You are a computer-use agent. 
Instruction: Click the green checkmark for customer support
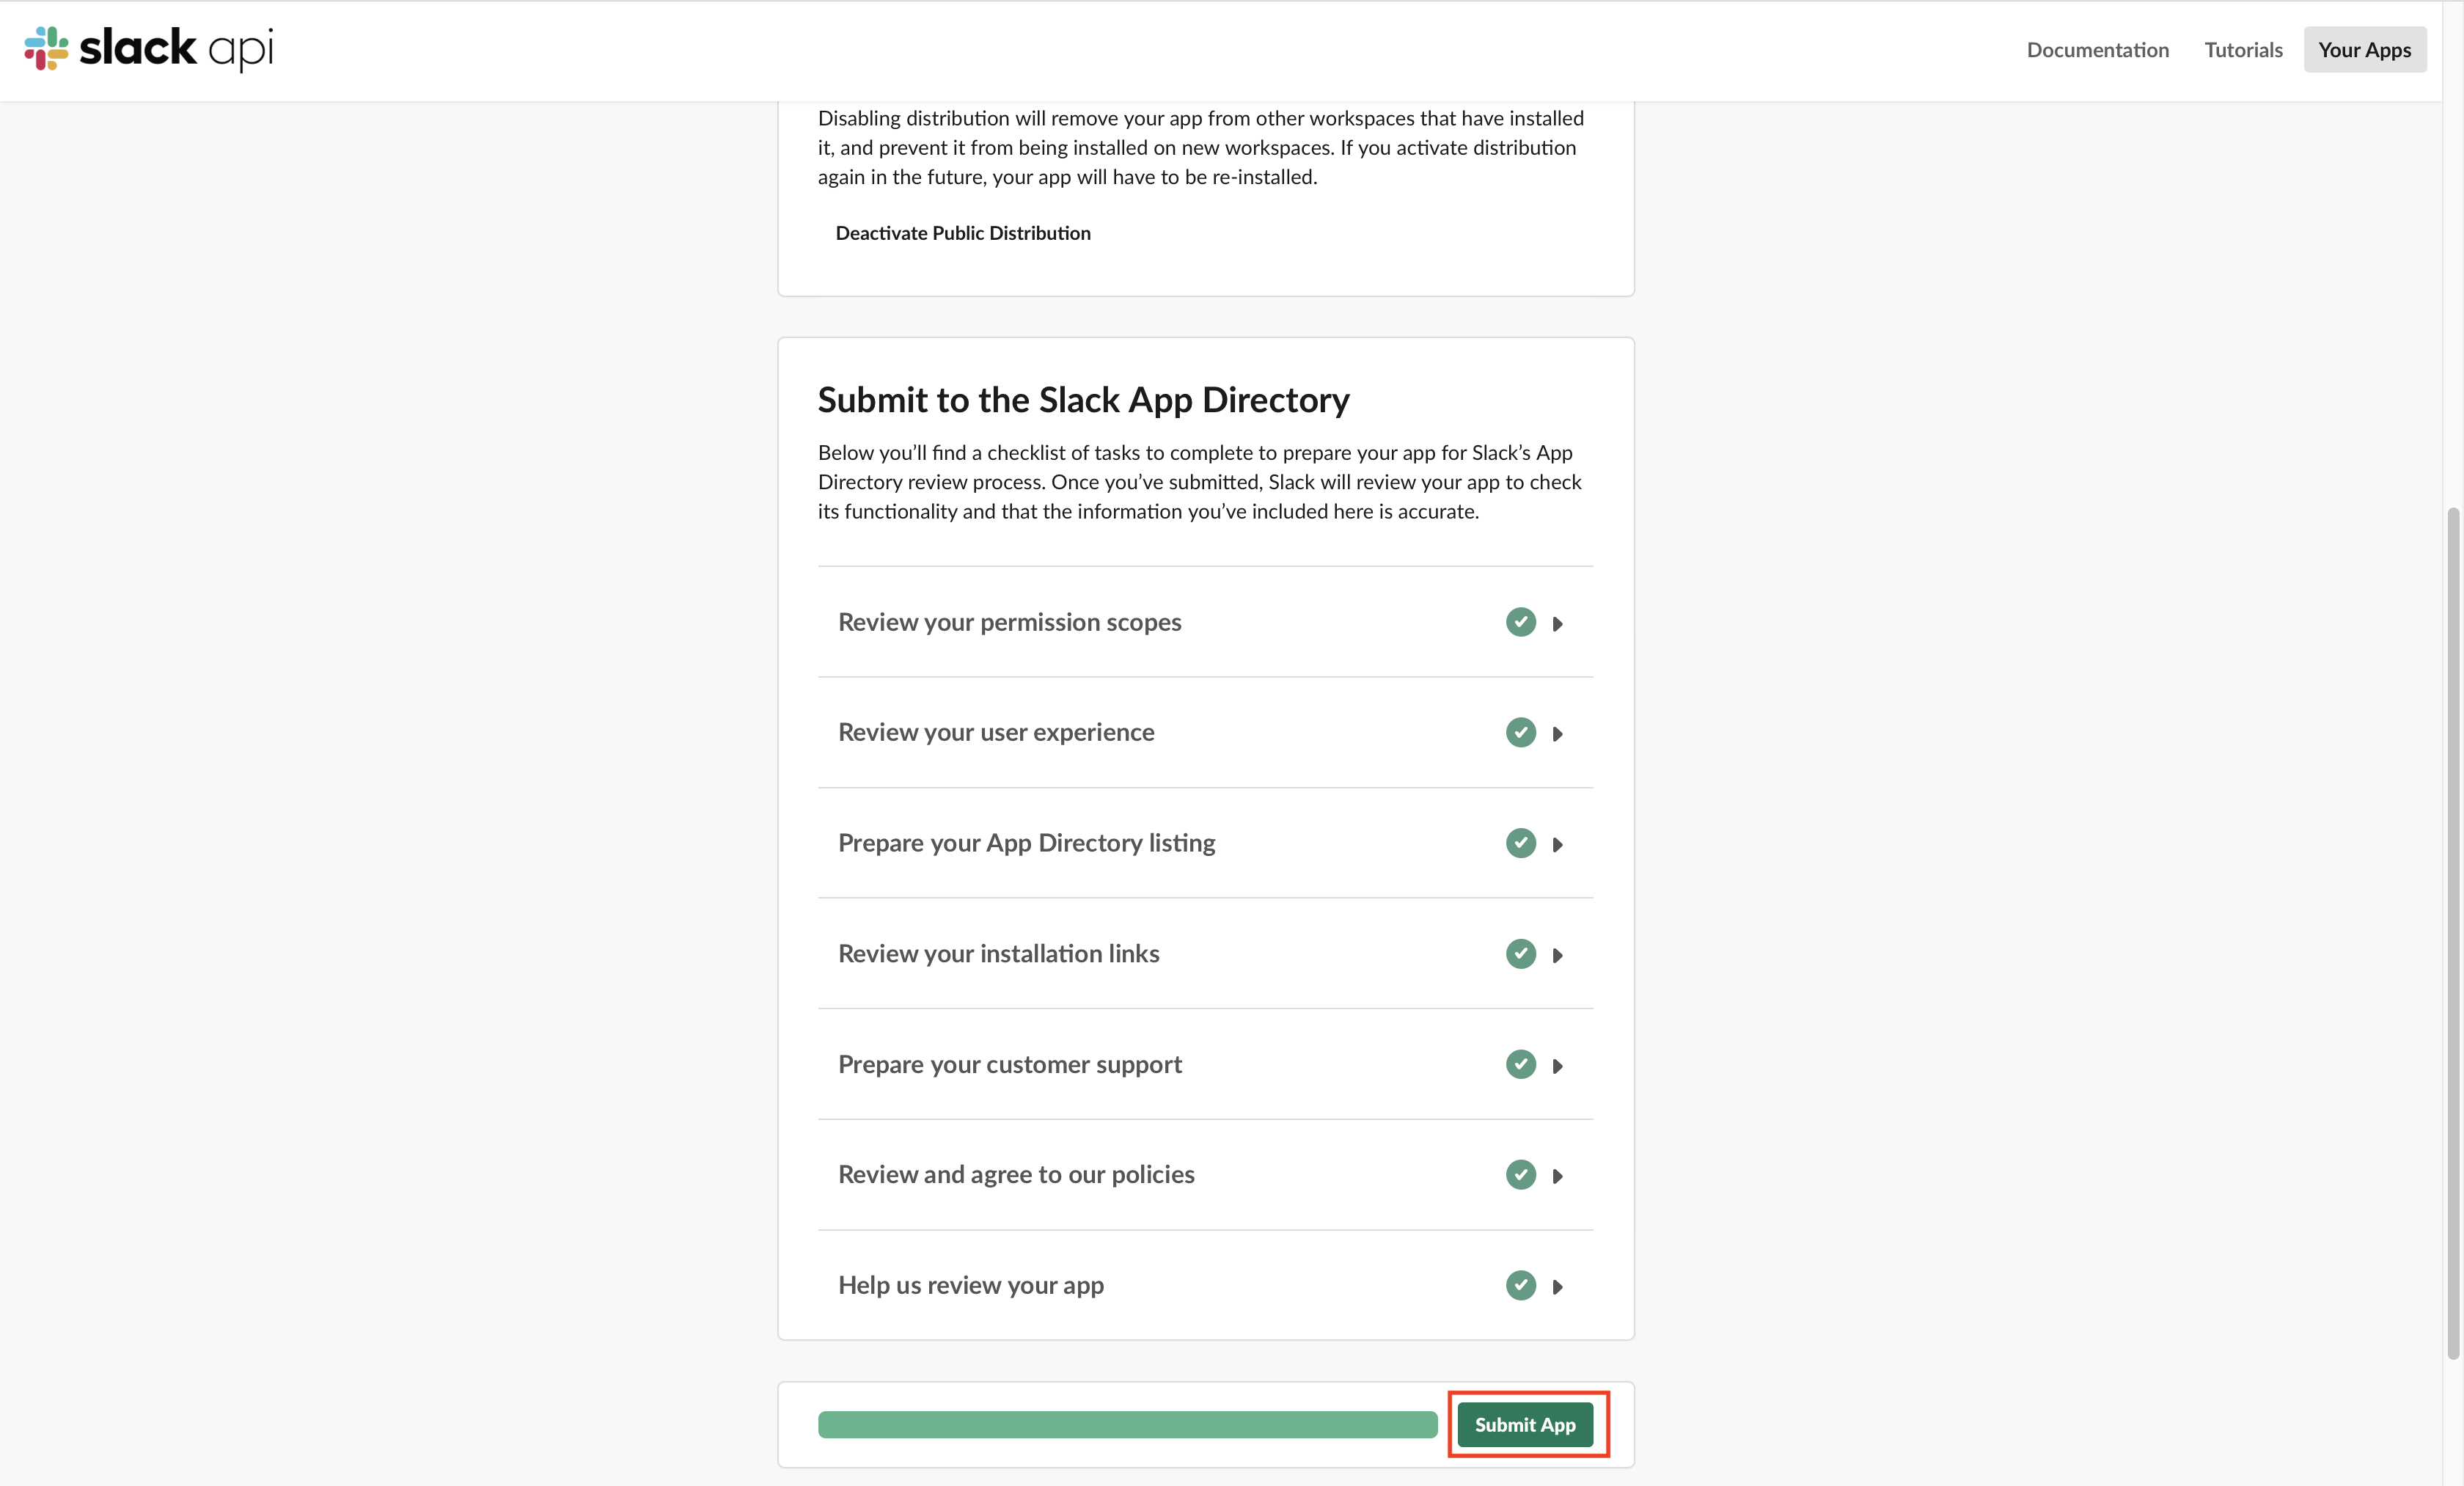(1520, 1064)
